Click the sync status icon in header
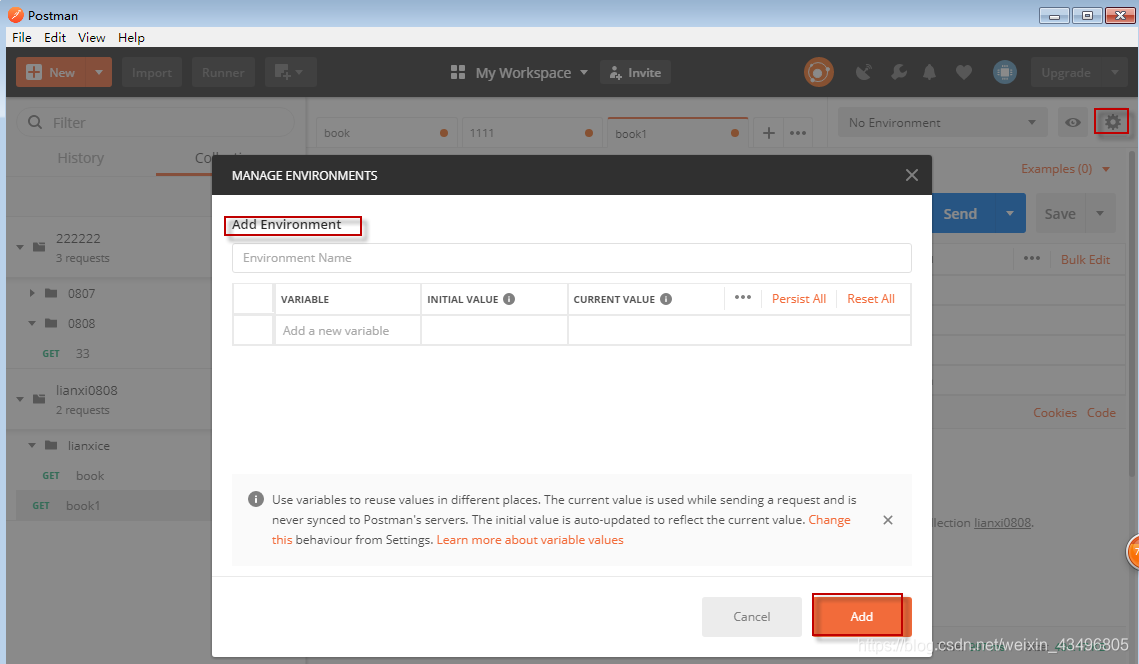Viewport: 1139px width, 664px height. click(x=818, y=73)
